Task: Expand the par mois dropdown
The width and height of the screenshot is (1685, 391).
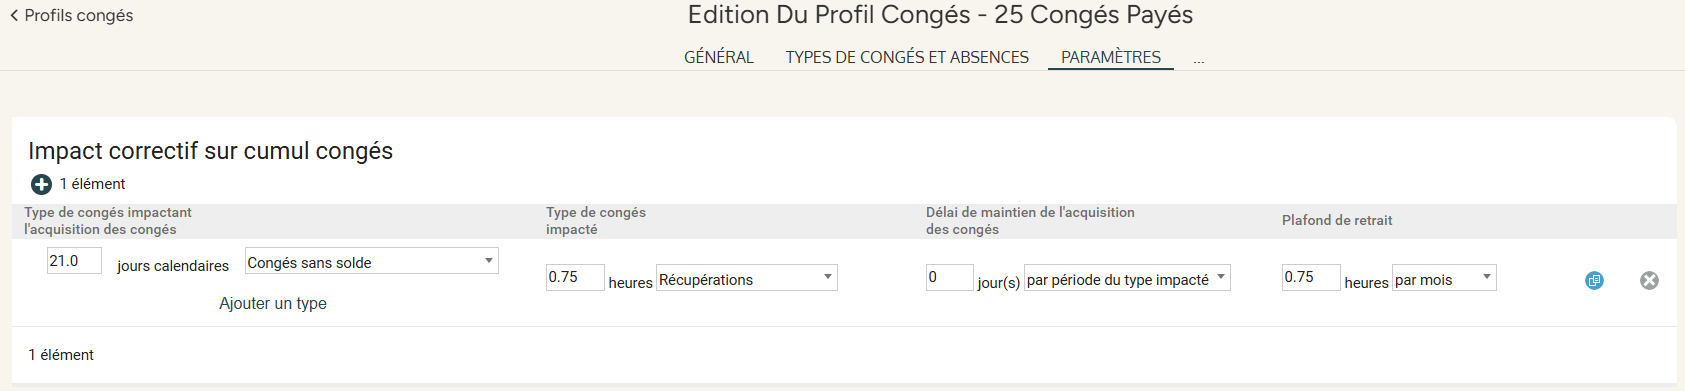Action: point(1444,279)
